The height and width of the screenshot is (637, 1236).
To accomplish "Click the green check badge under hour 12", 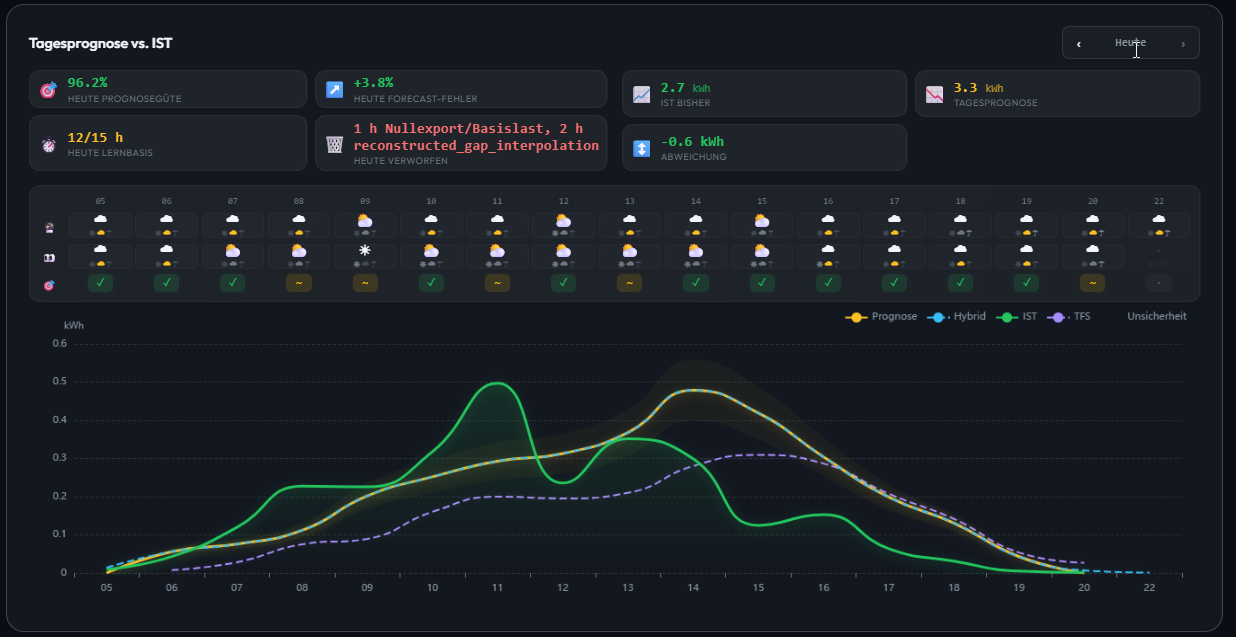I will tap(563, 283).
